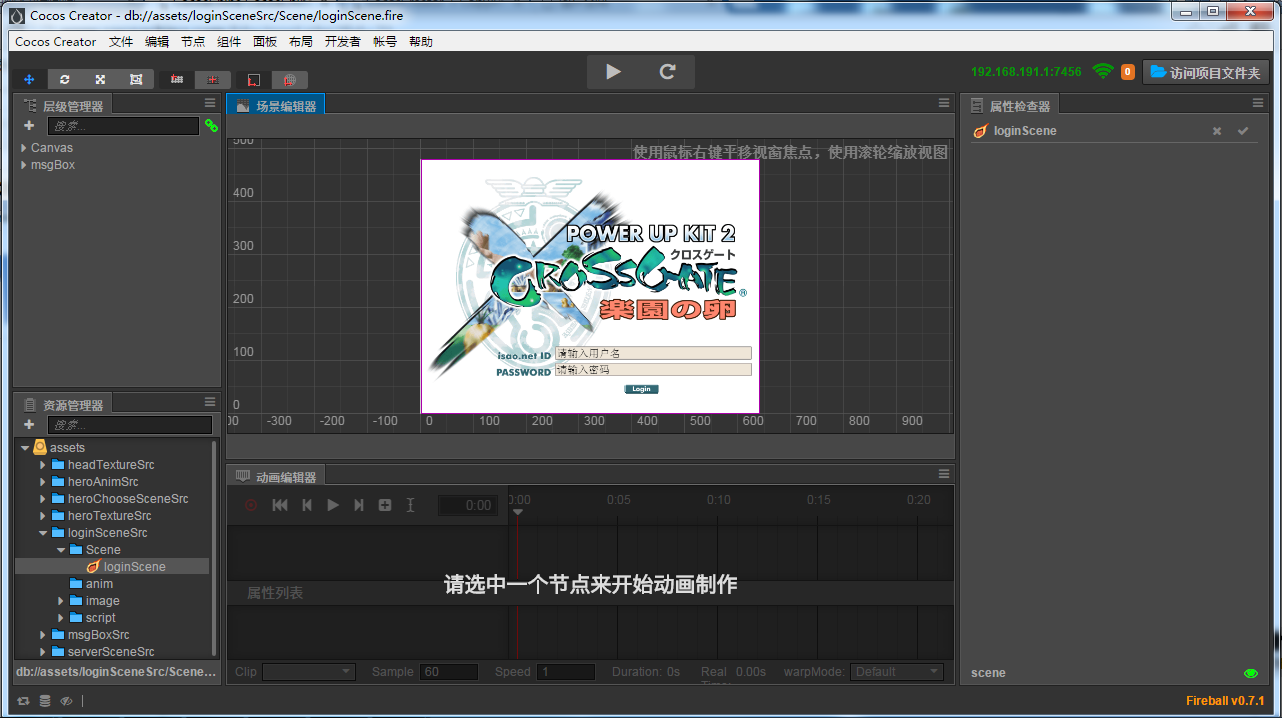The image size is (1282, 718).
Task: Open the 布局 menu
Action: [301, 42]
